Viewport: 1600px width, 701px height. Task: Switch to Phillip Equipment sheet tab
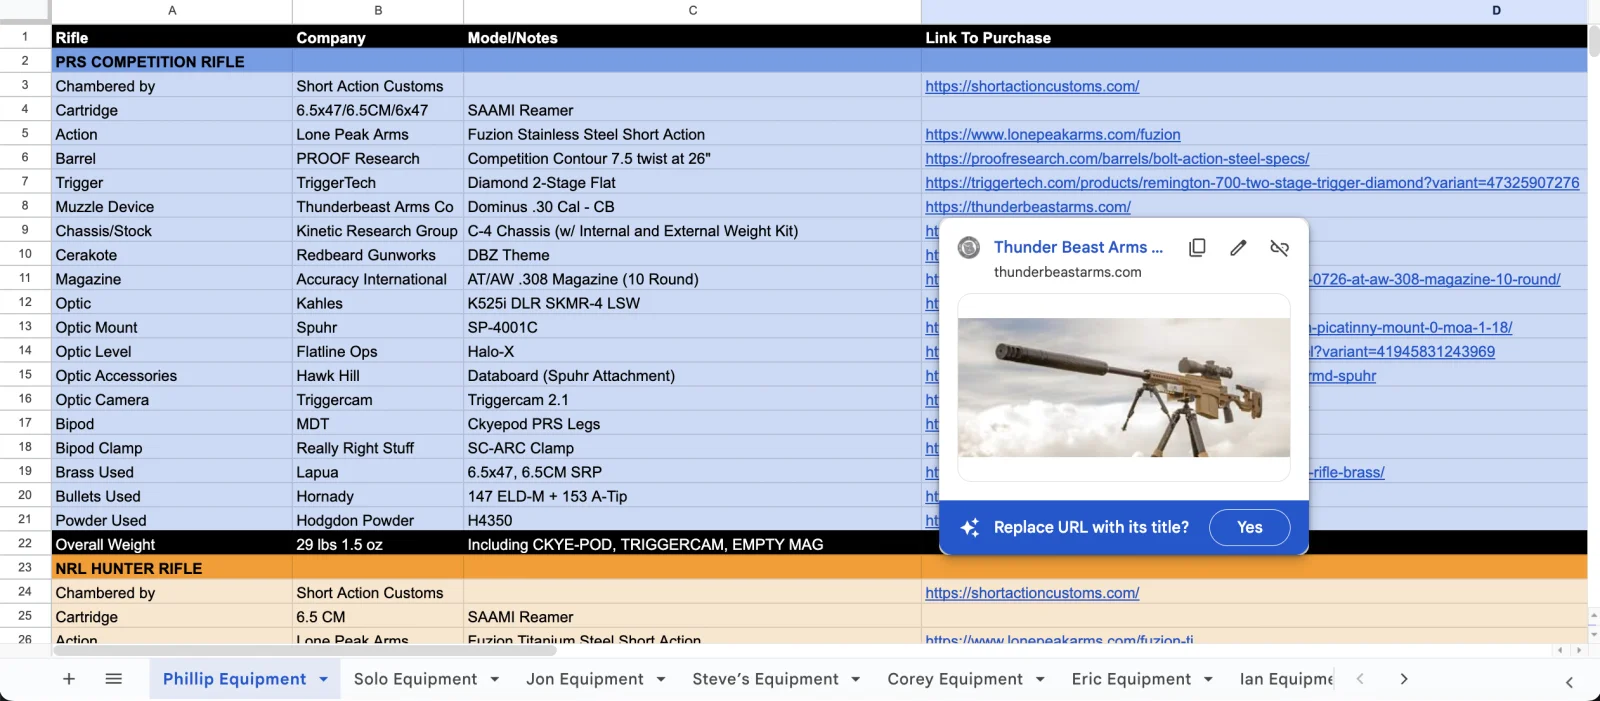pyautogui.click(x=234, y=679)
